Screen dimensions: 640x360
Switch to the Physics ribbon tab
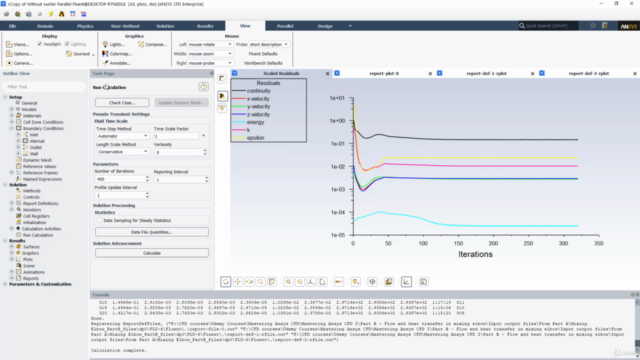click(85, 26)
